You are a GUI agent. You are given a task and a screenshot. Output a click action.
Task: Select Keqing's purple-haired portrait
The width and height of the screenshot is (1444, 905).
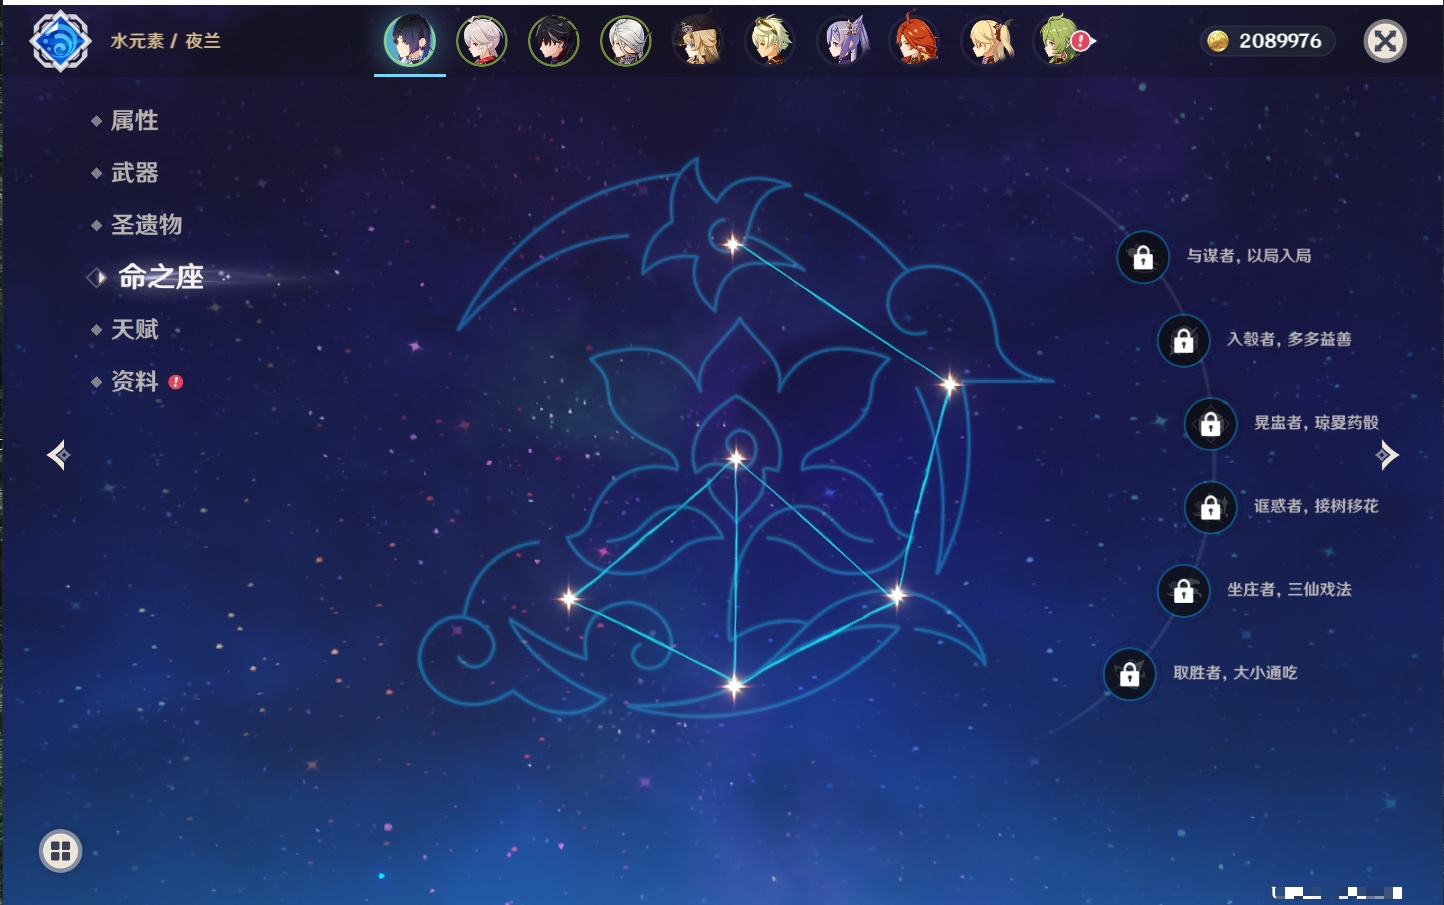844,41
